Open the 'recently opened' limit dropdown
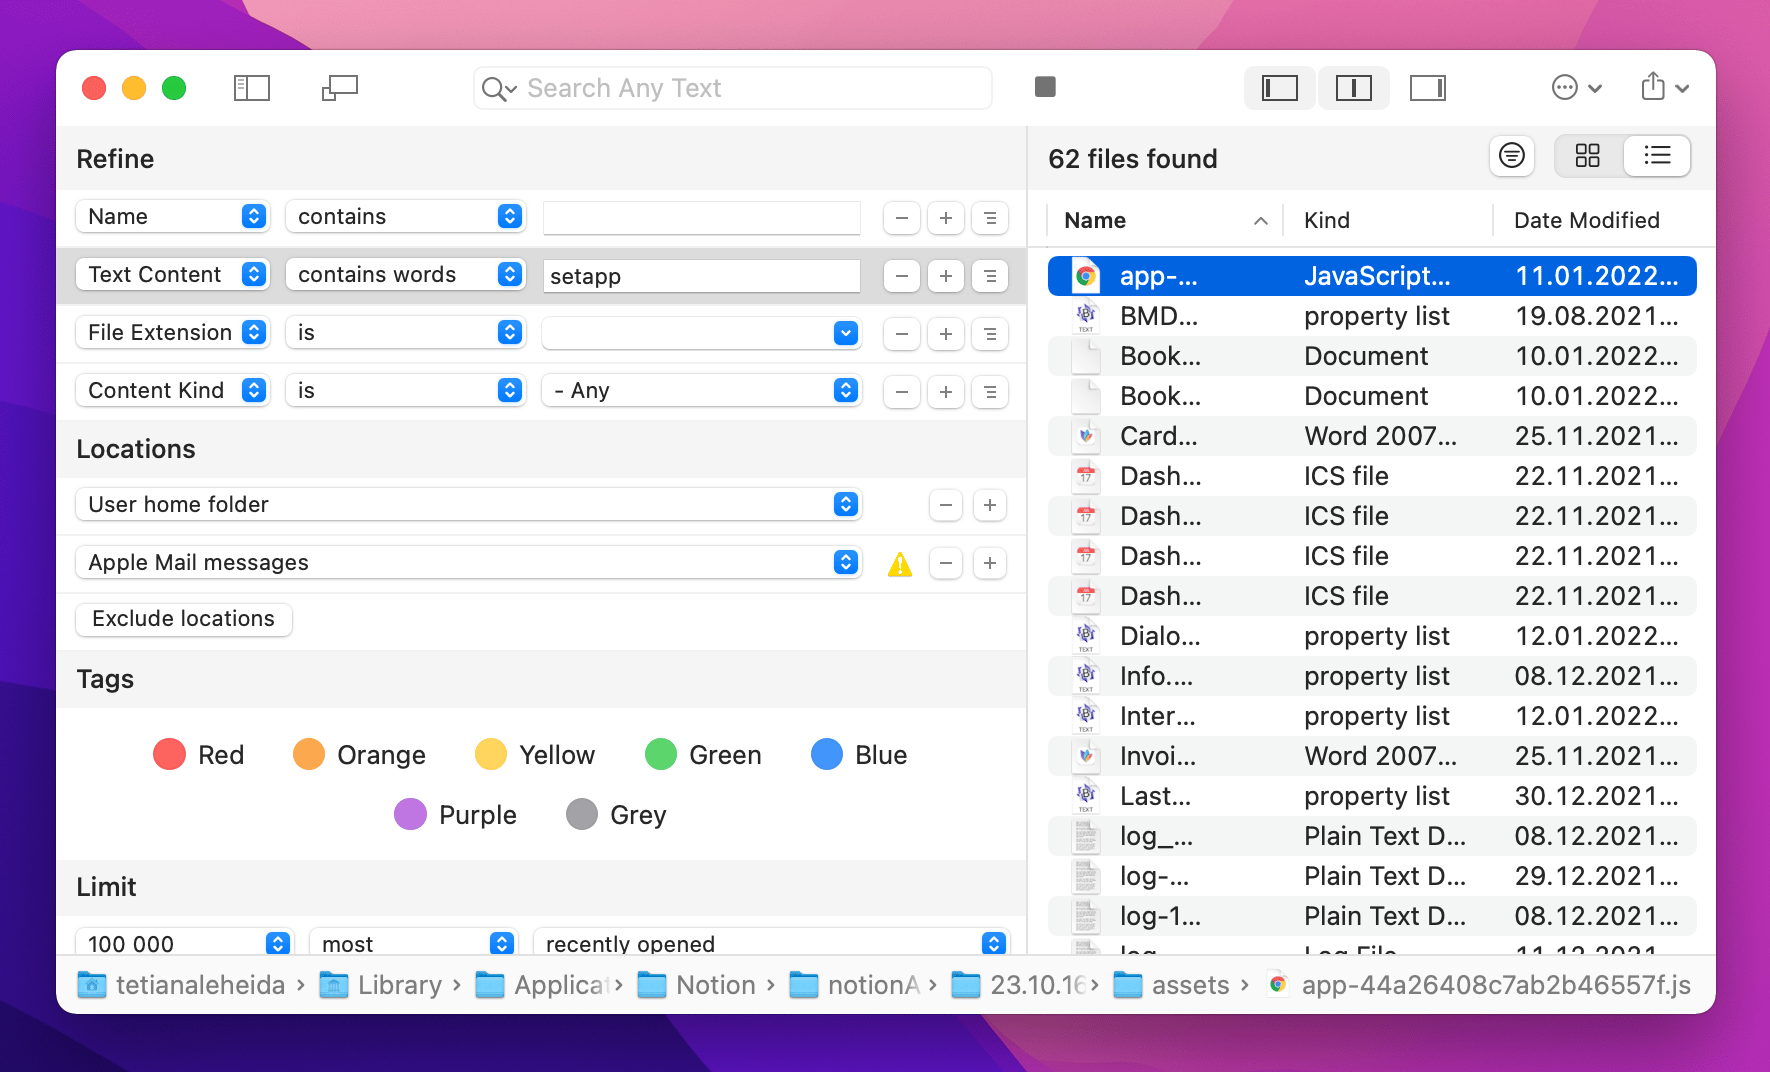The height and width of the screenshot is (1072, 1770). coord(771,943)
